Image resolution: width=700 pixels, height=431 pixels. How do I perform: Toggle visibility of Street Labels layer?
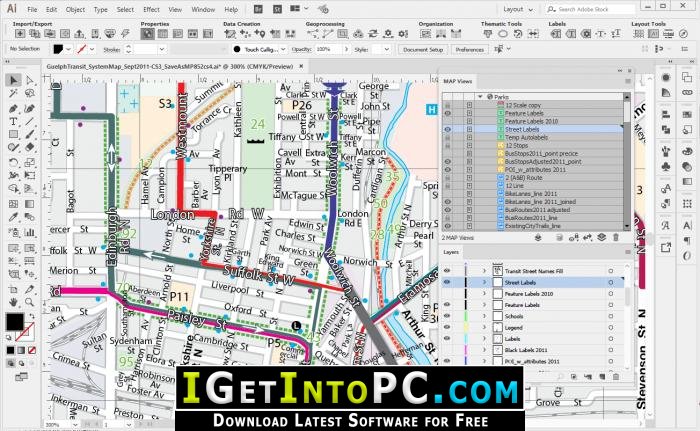coord(447,282)
